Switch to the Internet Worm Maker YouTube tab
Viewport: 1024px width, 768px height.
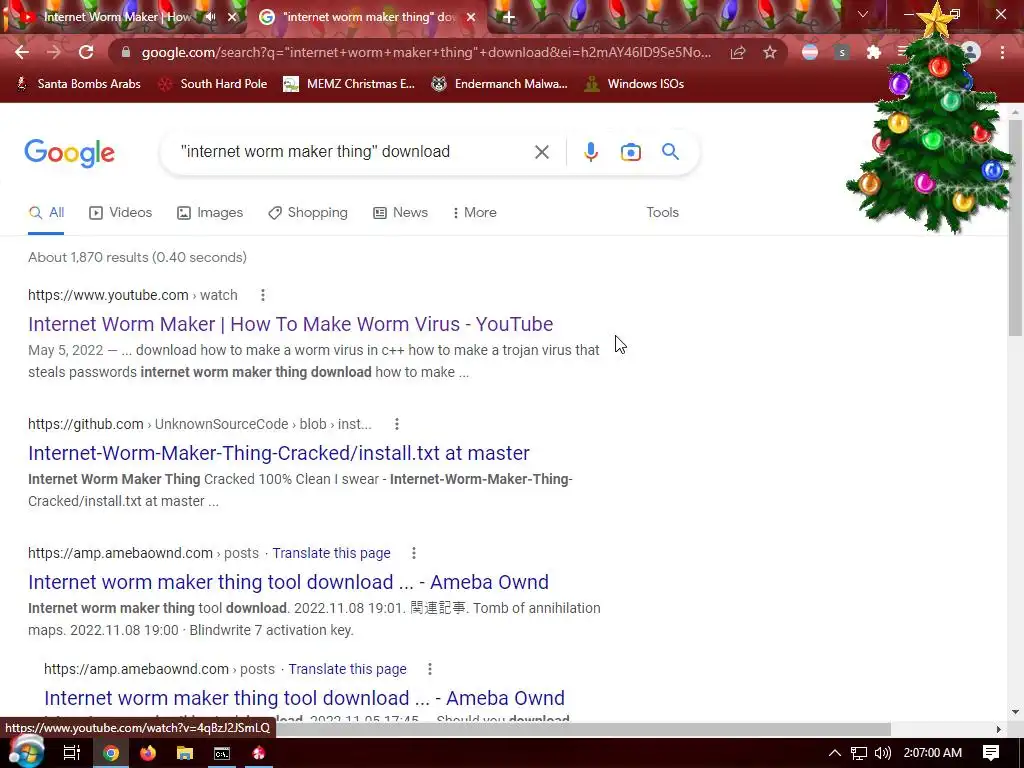pos(118,17)
